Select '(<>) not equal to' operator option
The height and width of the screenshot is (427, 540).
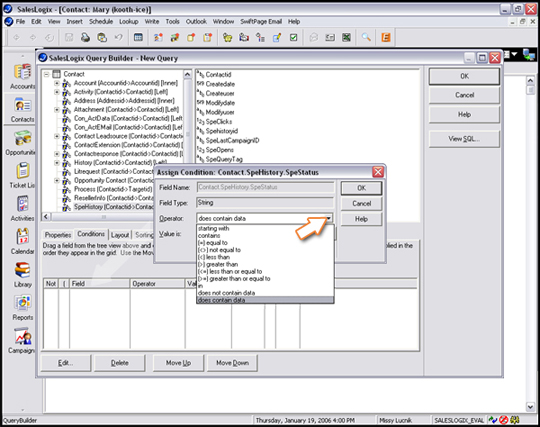tap(265, 250)
